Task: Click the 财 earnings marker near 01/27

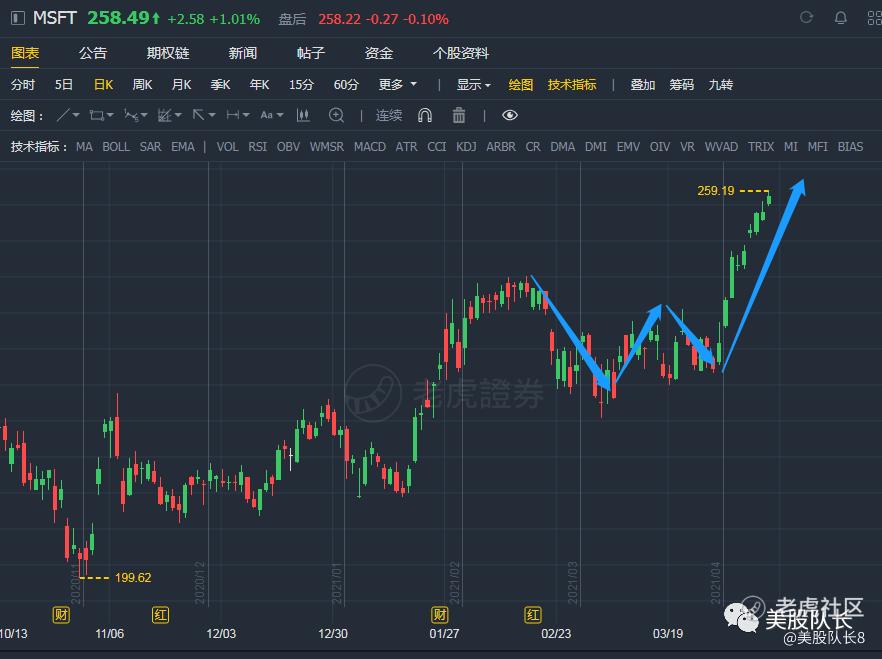Action: pyautogui.click(x=439, y=615)
